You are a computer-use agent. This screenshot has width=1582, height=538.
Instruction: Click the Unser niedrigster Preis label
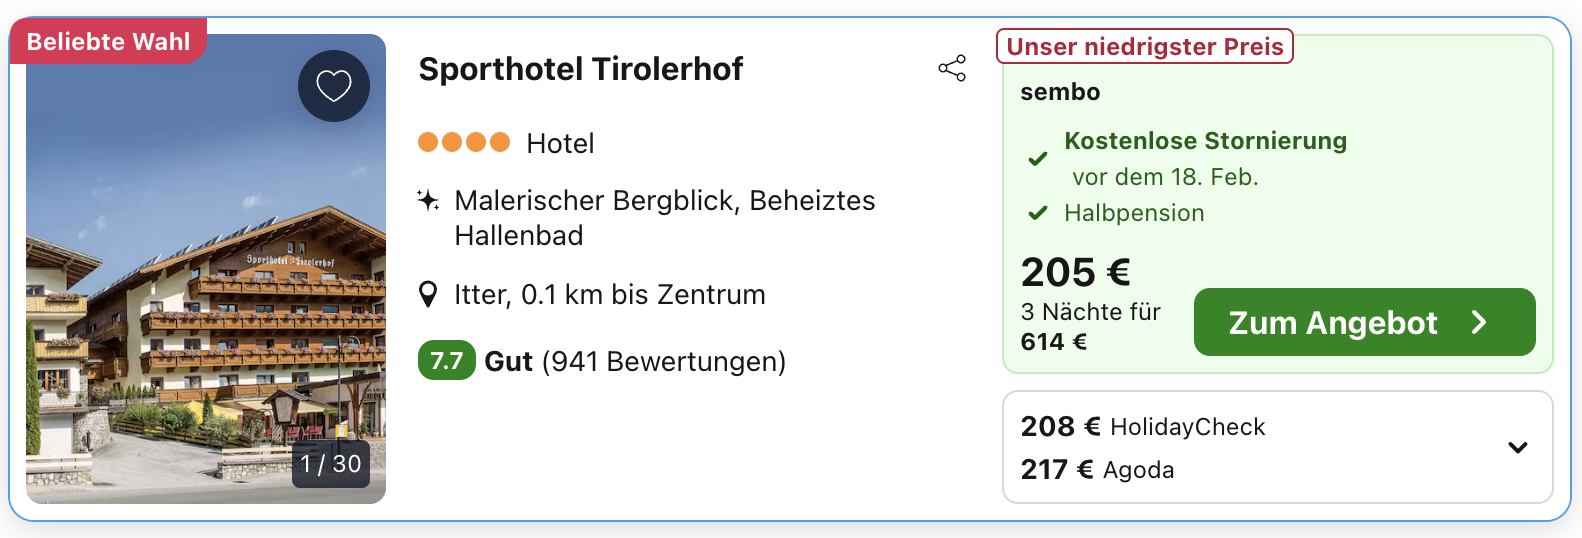[x=1144, y=47]
